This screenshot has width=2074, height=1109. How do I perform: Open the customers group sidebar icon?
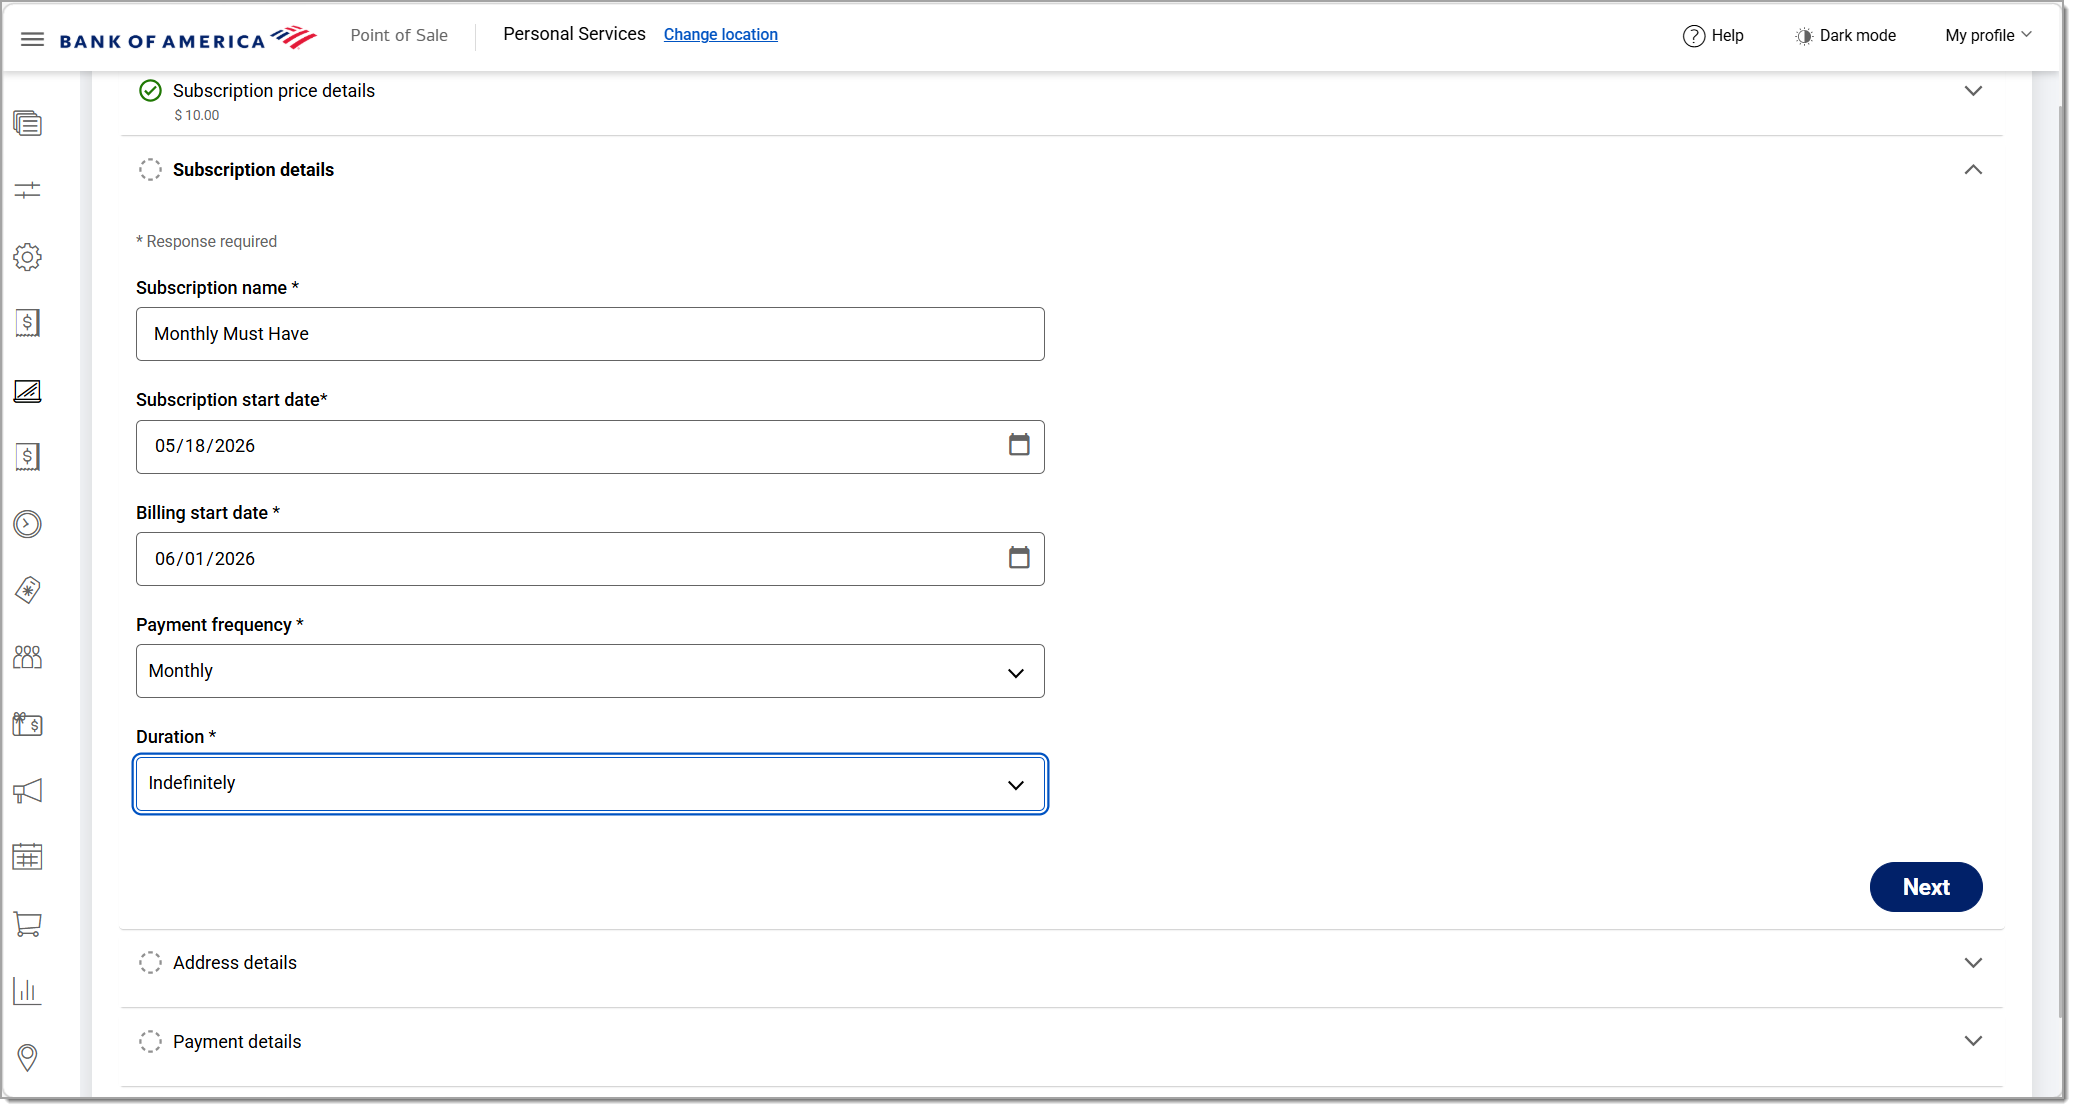coord(27,657)
